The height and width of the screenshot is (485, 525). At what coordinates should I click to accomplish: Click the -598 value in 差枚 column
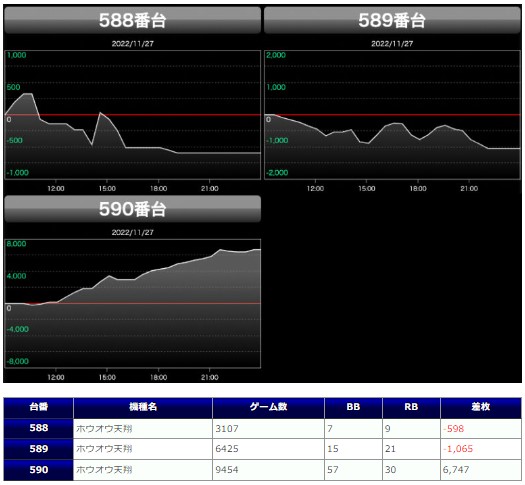pyautogui.click(x=453, y=429)
